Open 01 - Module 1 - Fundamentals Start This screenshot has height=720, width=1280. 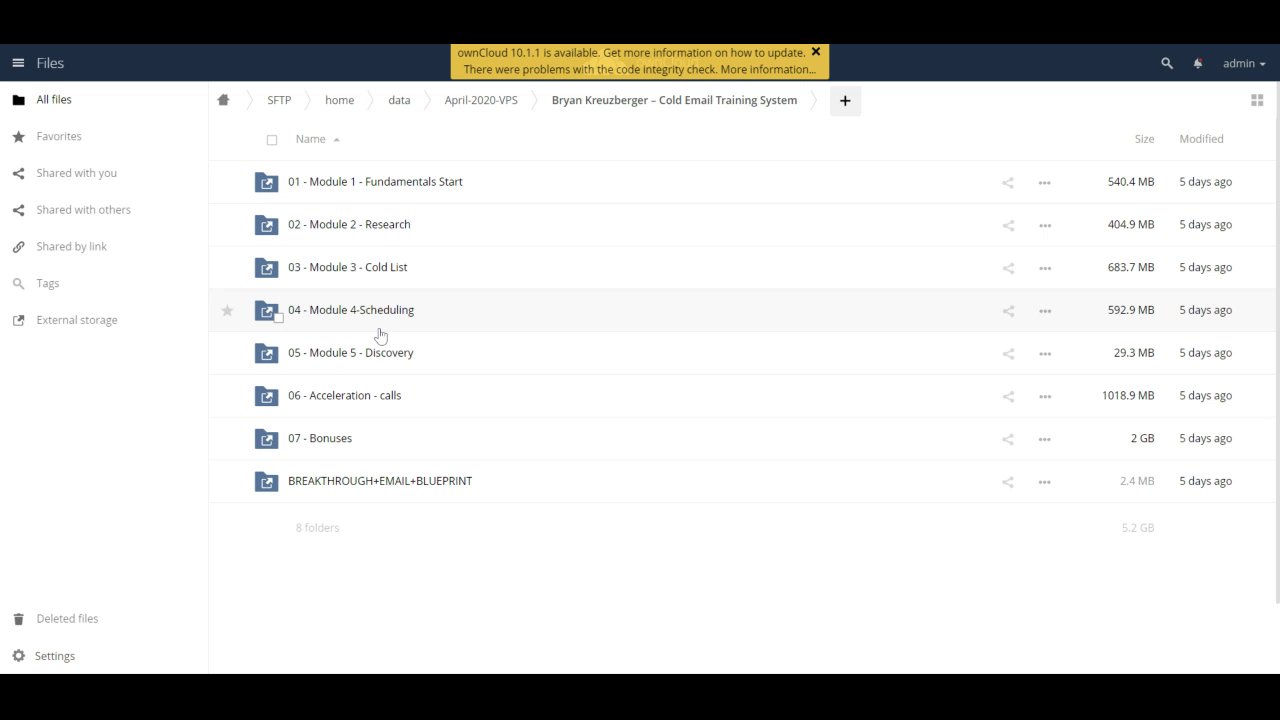(375, 182)
